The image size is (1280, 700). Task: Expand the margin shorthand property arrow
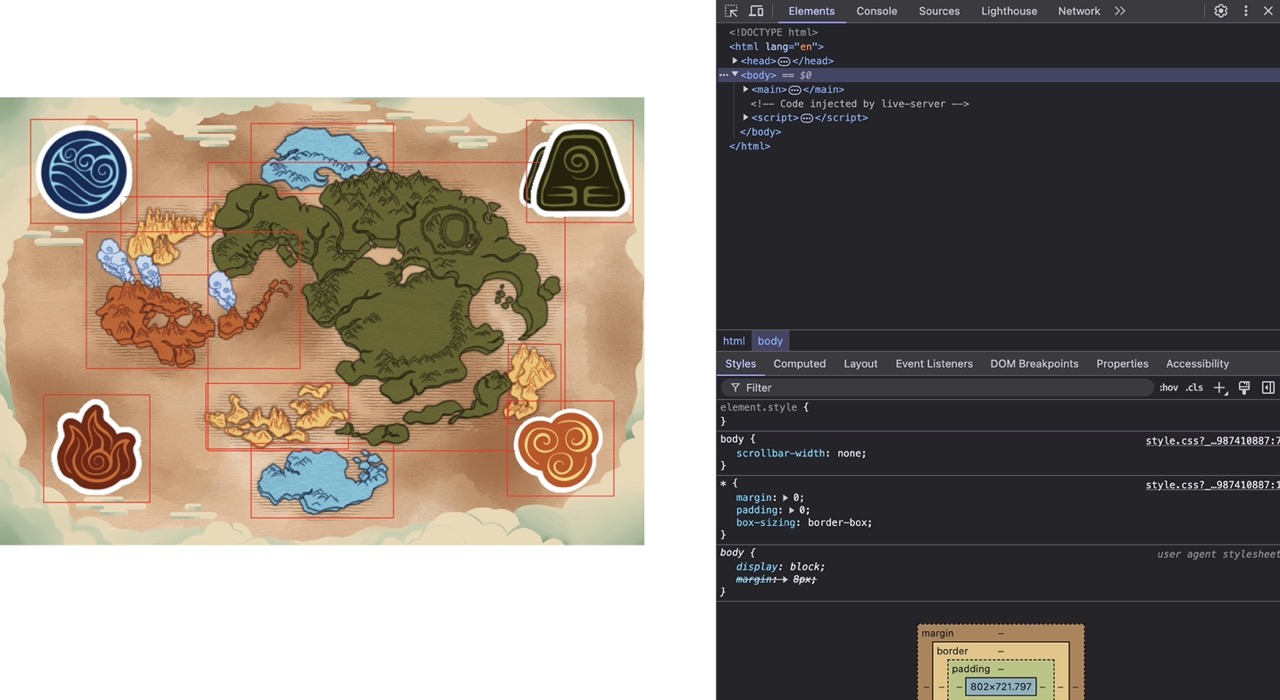[x=786, y=498]
